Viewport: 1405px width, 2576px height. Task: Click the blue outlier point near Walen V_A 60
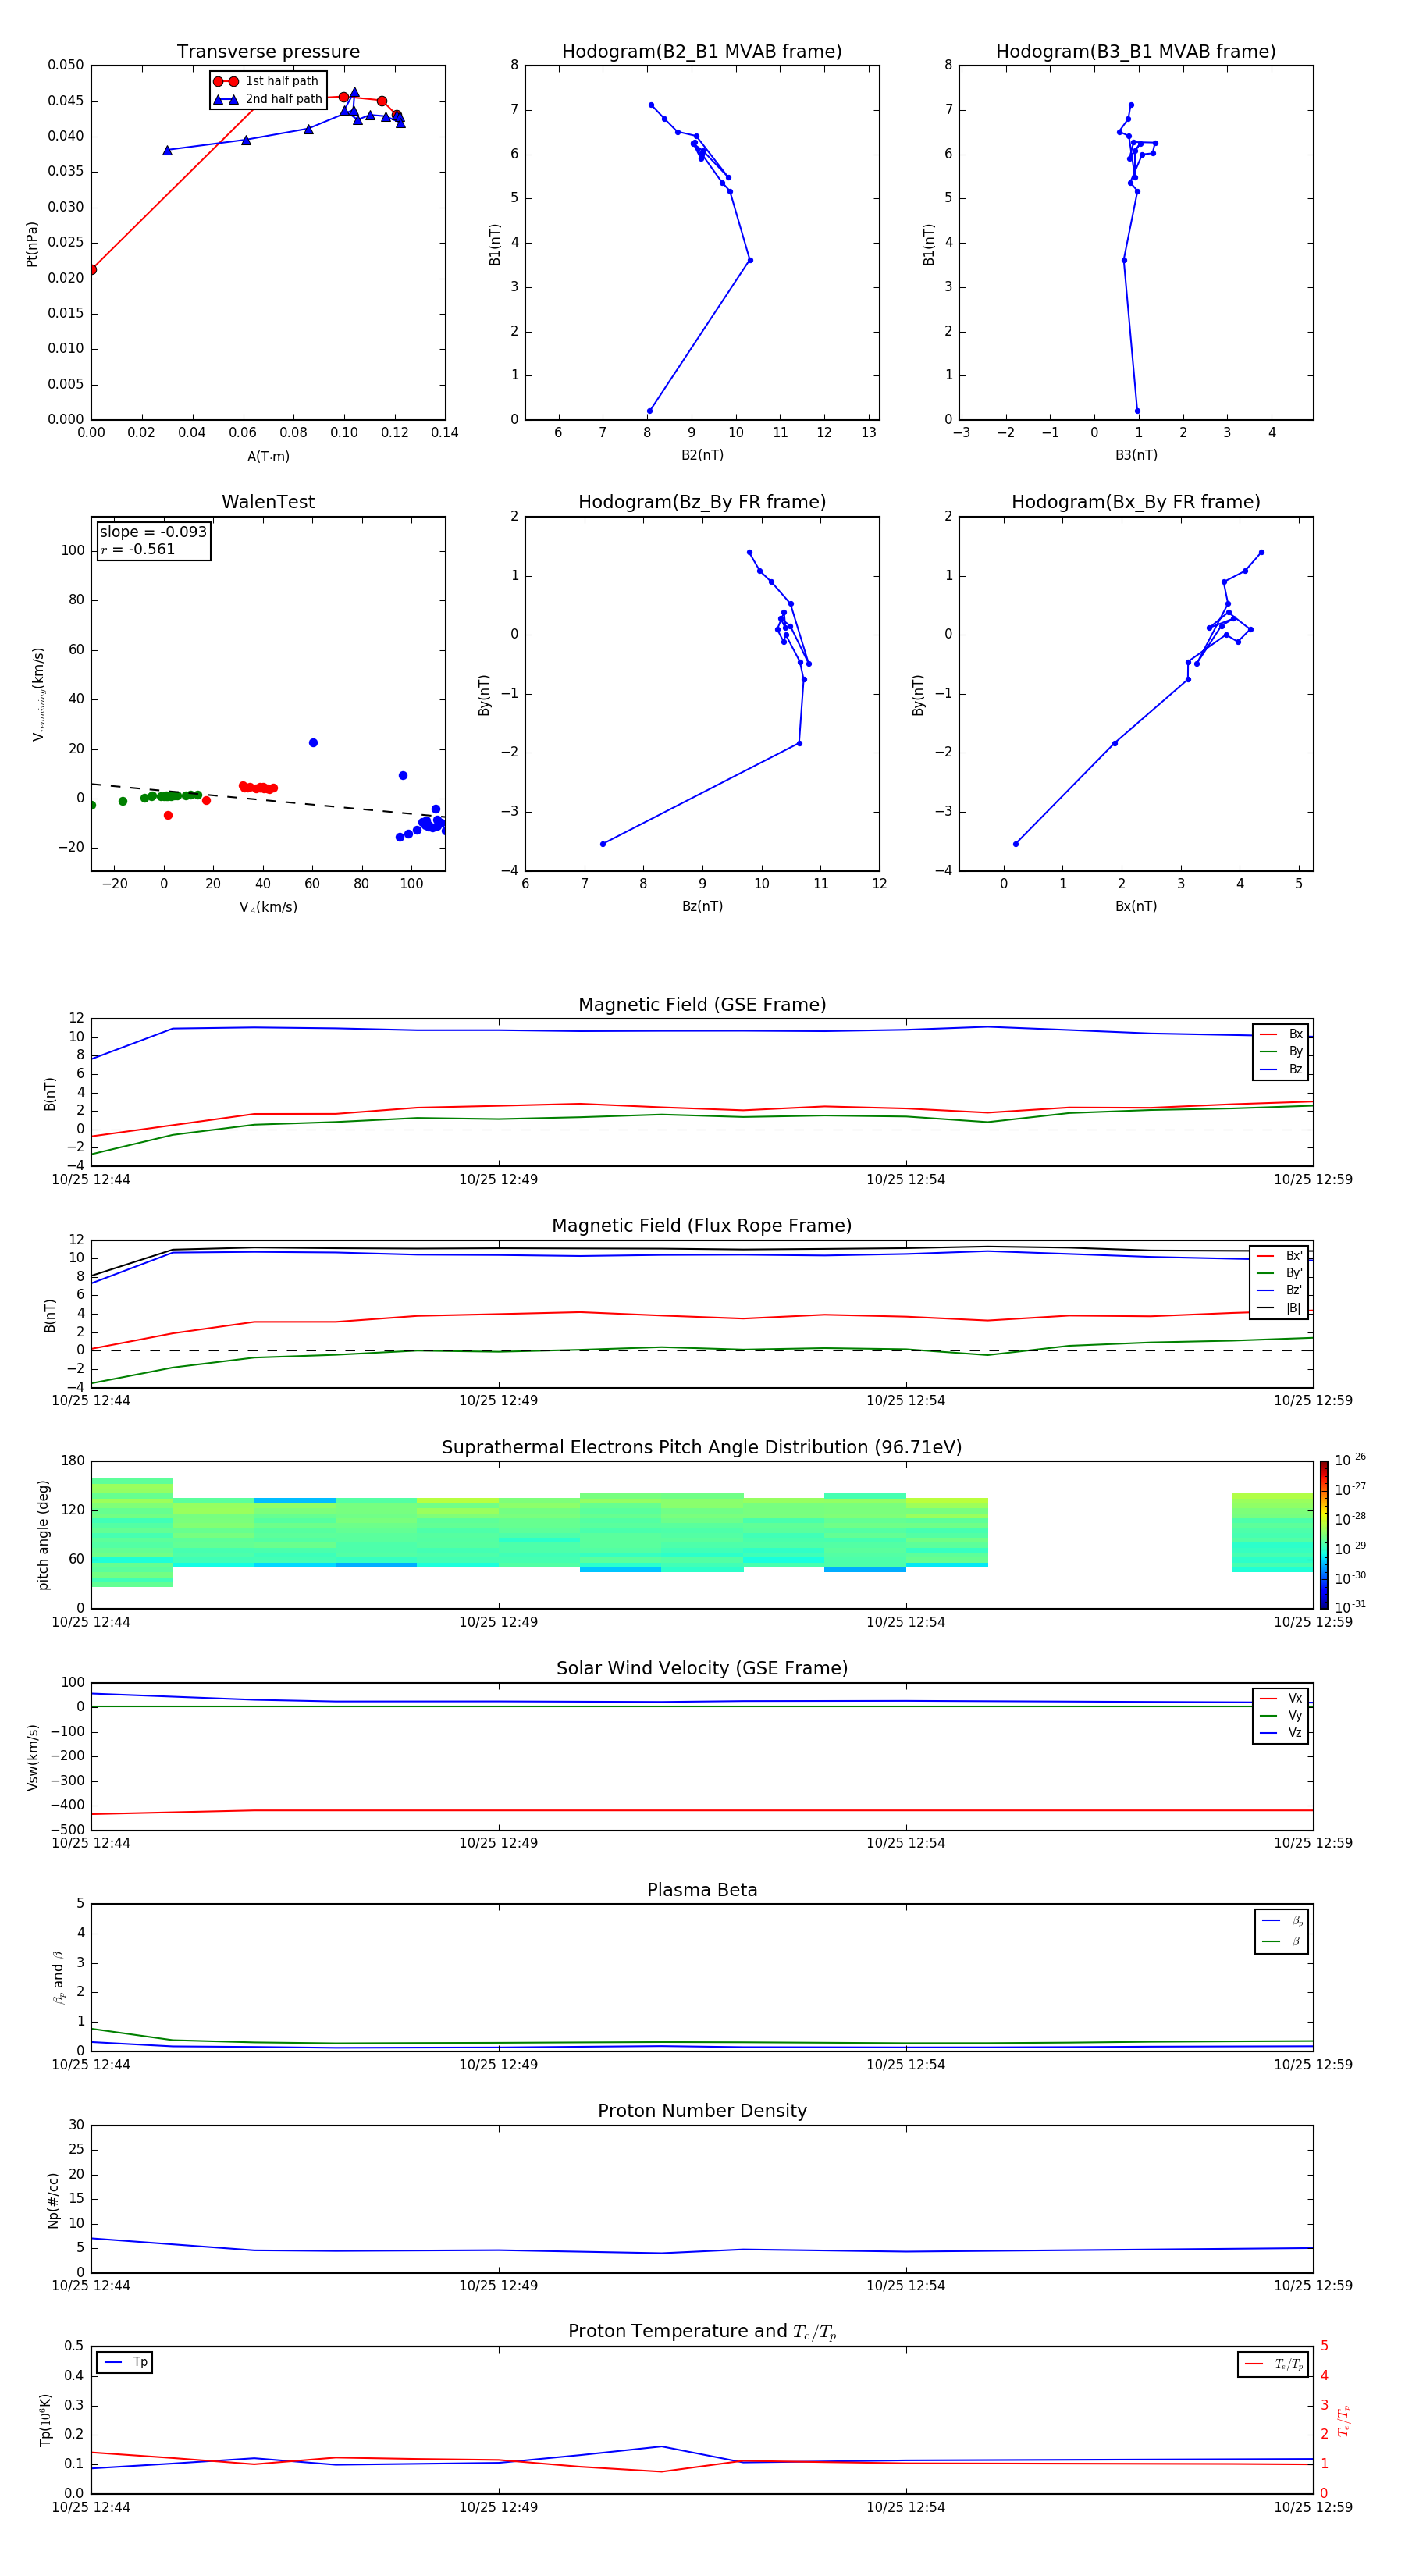[313, 743]
